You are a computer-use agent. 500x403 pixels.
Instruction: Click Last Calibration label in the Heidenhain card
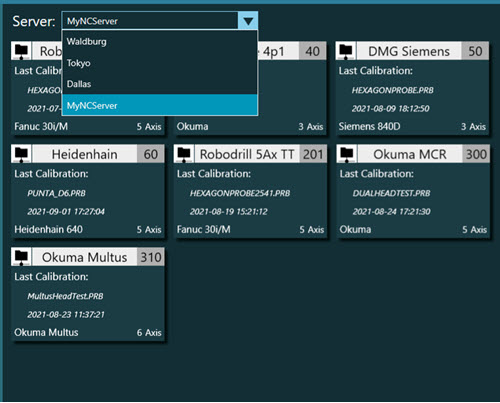click(51, 174)
